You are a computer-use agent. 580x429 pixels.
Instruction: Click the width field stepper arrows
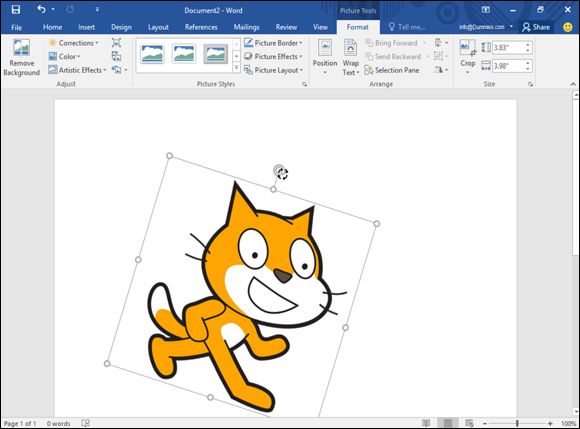[528, 66]
